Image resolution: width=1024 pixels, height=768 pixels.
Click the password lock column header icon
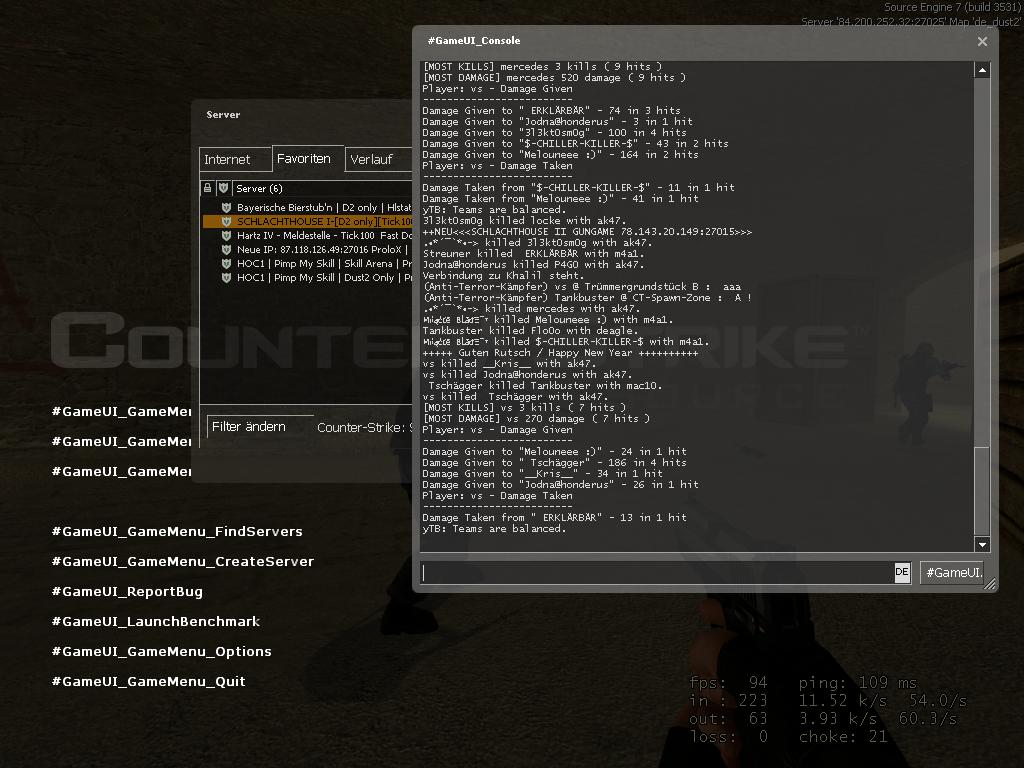(x=207, y=188)
